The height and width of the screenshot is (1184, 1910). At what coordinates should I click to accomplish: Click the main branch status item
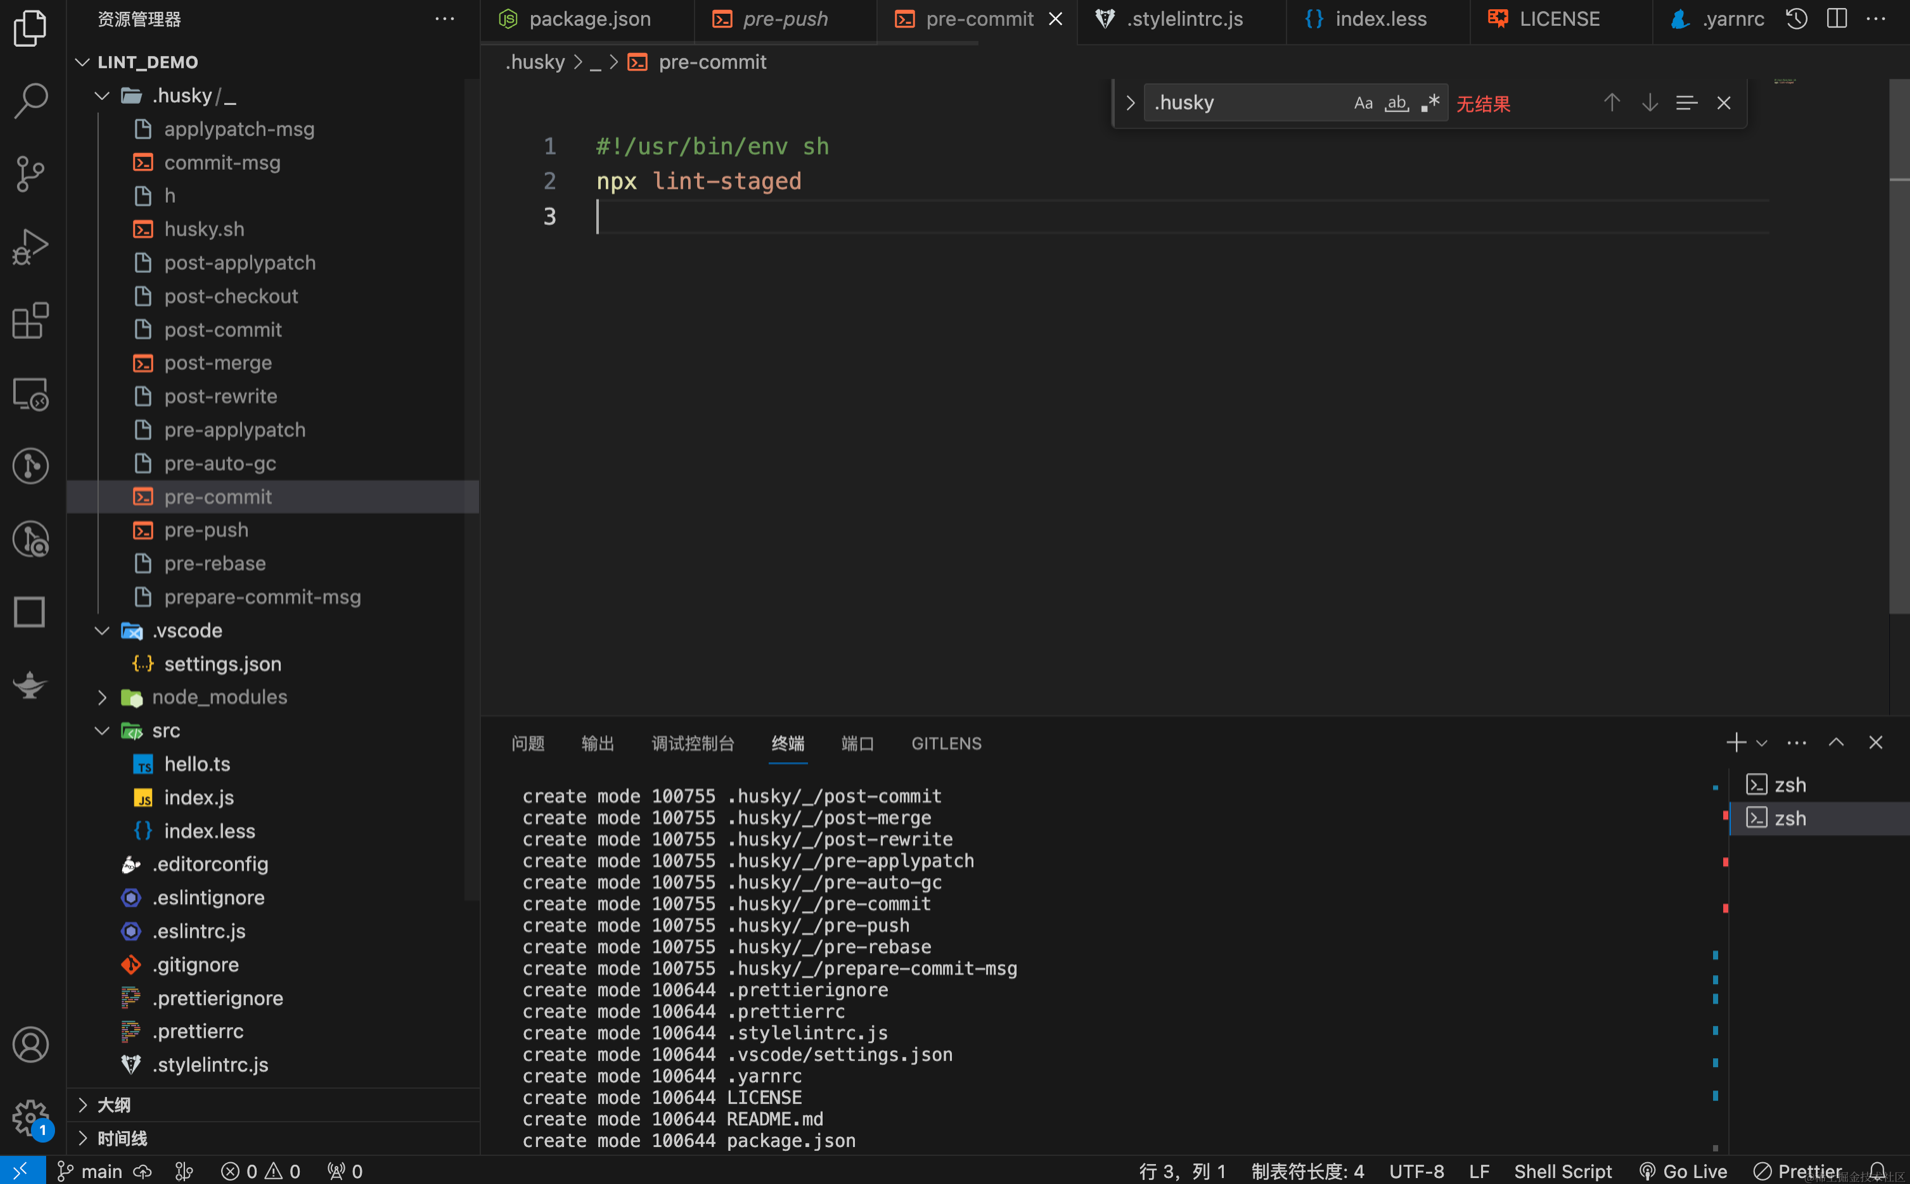[x=90, y=1171]
